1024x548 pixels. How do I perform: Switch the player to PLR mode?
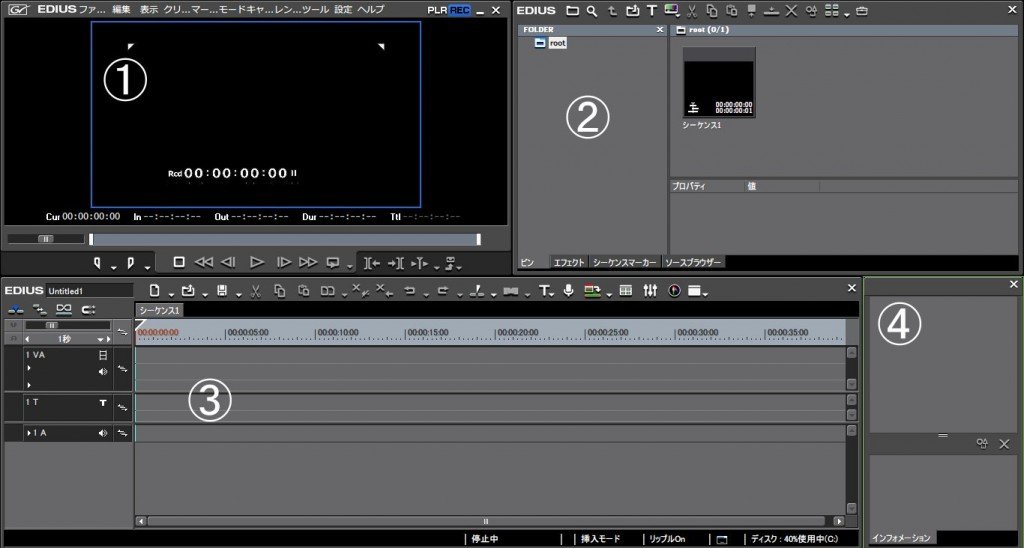click(438, 10)
